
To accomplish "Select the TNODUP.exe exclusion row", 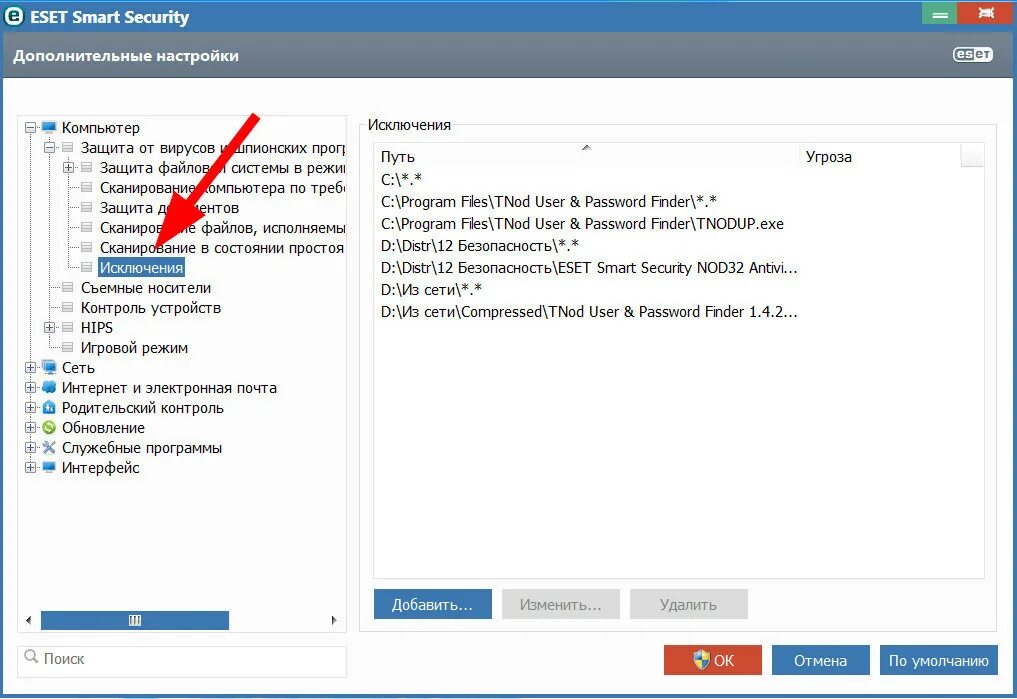I will tap(678, 223).
